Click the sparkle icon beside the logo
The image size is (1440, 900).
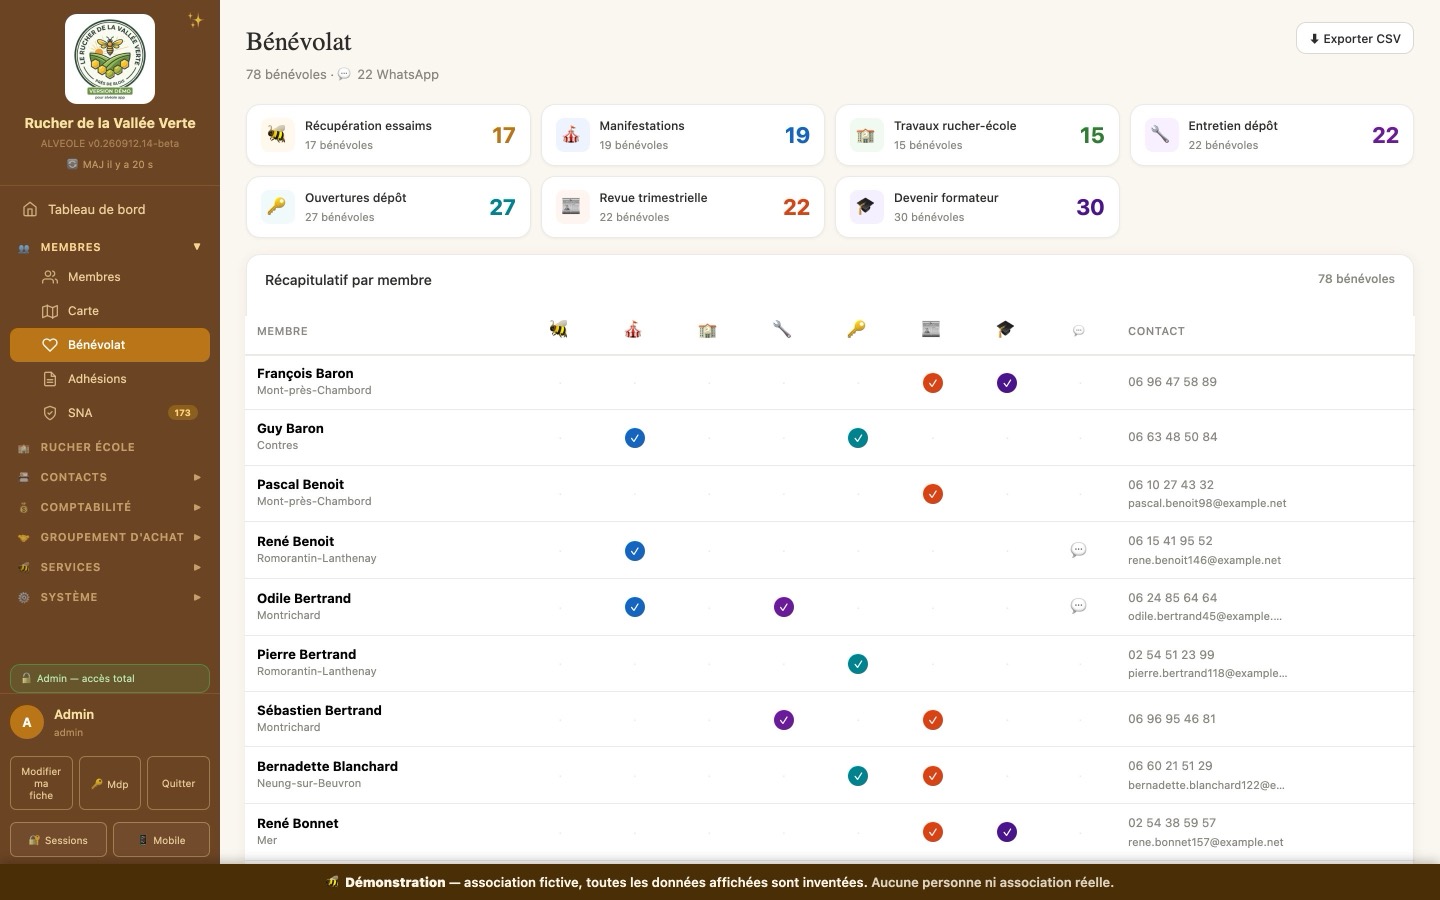click(x=195, y=20)
